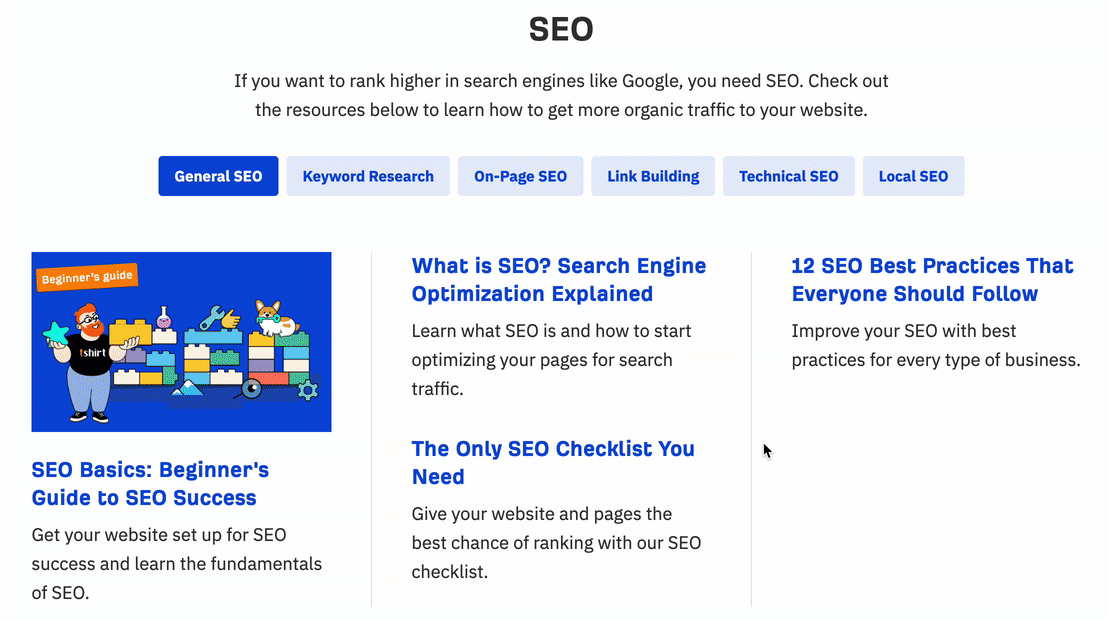This screenshot has width=1108, height=620.
Task: Click the What is SEO article title
Action: pos(558,280)
